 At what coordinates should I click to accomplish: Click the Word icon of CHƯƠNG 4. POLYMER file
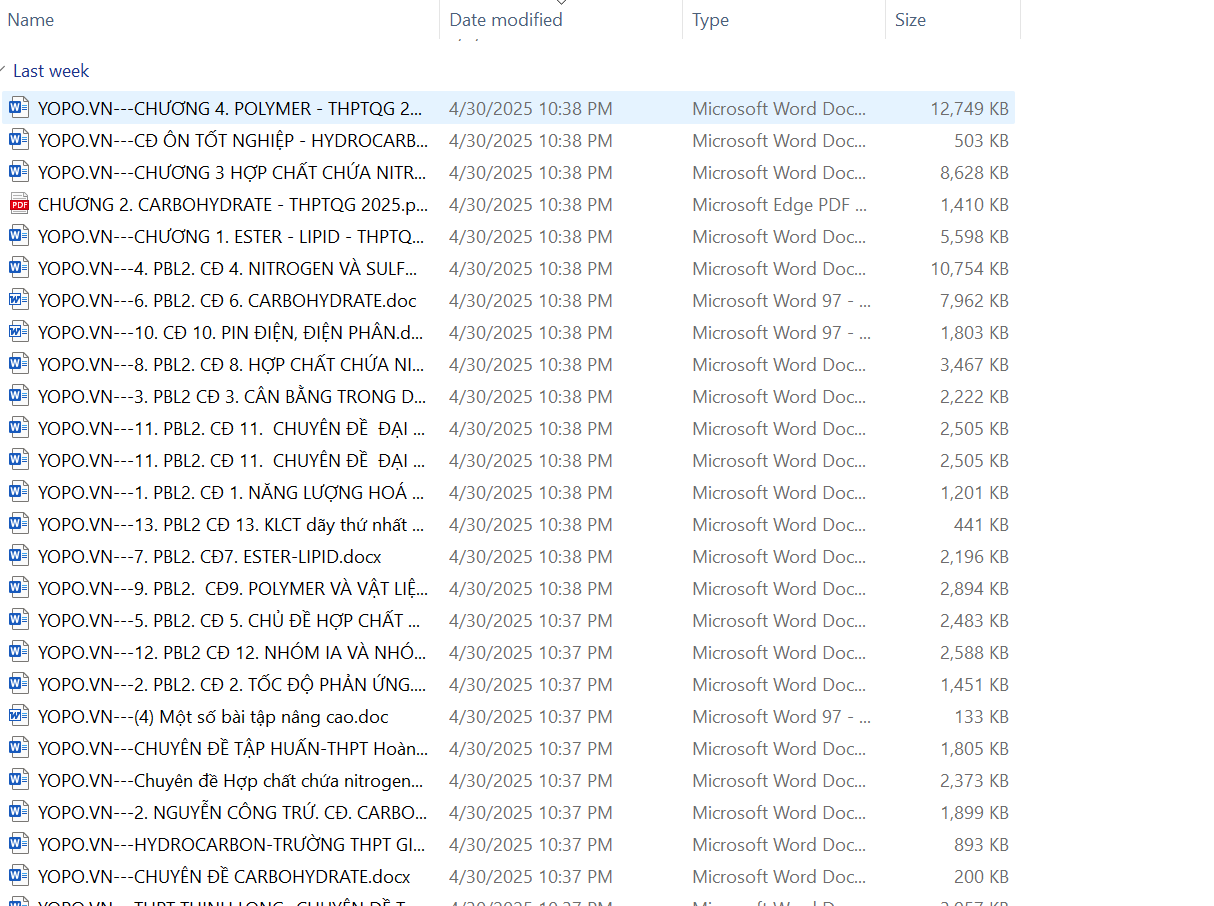(19, 108)
